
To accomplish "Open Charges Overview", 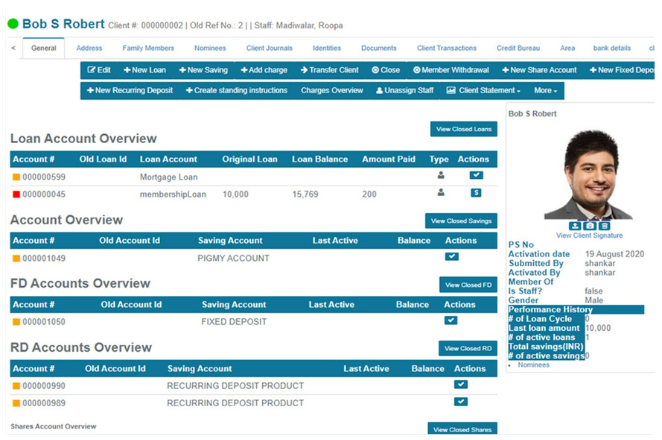I will click(x=332, y=90).
